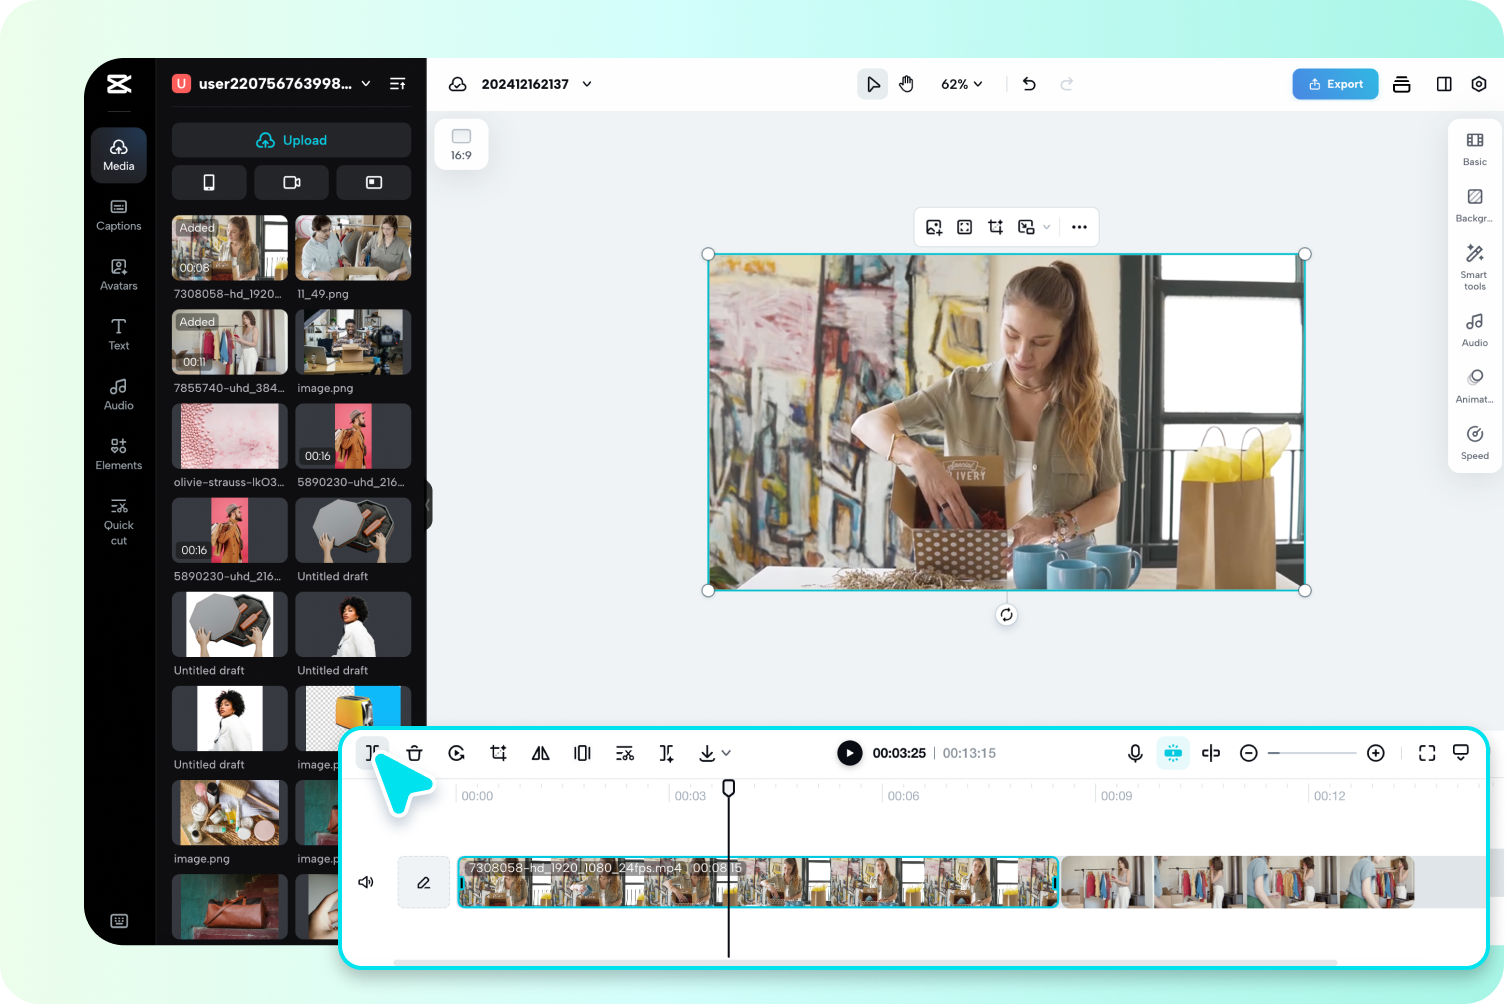
Task: Toggle the AI assistant icon near the timeline
Action: 1173,752
